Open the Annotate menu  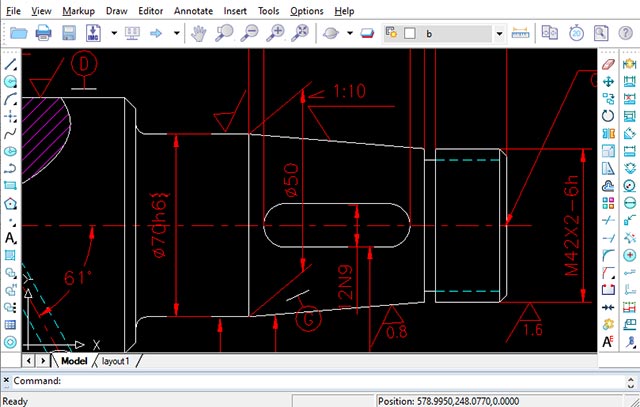click(193, 11)
